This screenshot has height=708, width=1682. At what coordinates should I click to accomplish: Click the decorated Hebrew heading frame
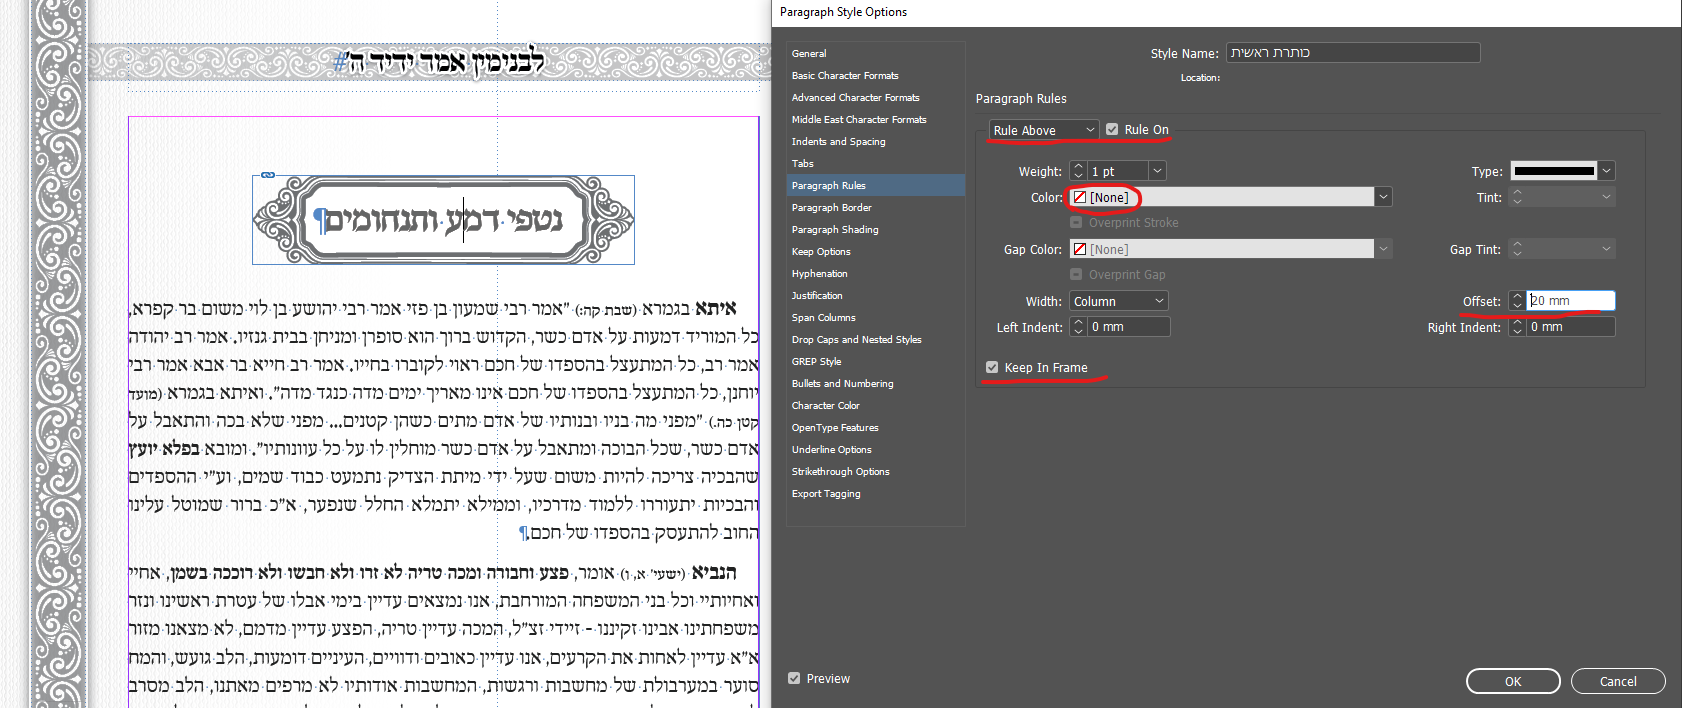pos(443,220)
